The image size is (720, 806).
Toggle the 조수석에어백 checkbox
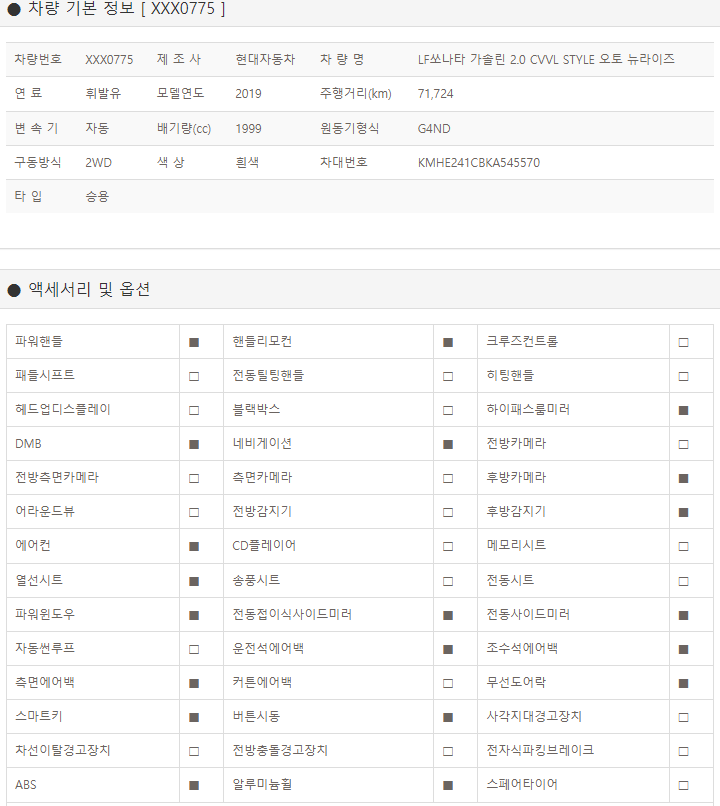pyautogui.click(x=684, y=649)
